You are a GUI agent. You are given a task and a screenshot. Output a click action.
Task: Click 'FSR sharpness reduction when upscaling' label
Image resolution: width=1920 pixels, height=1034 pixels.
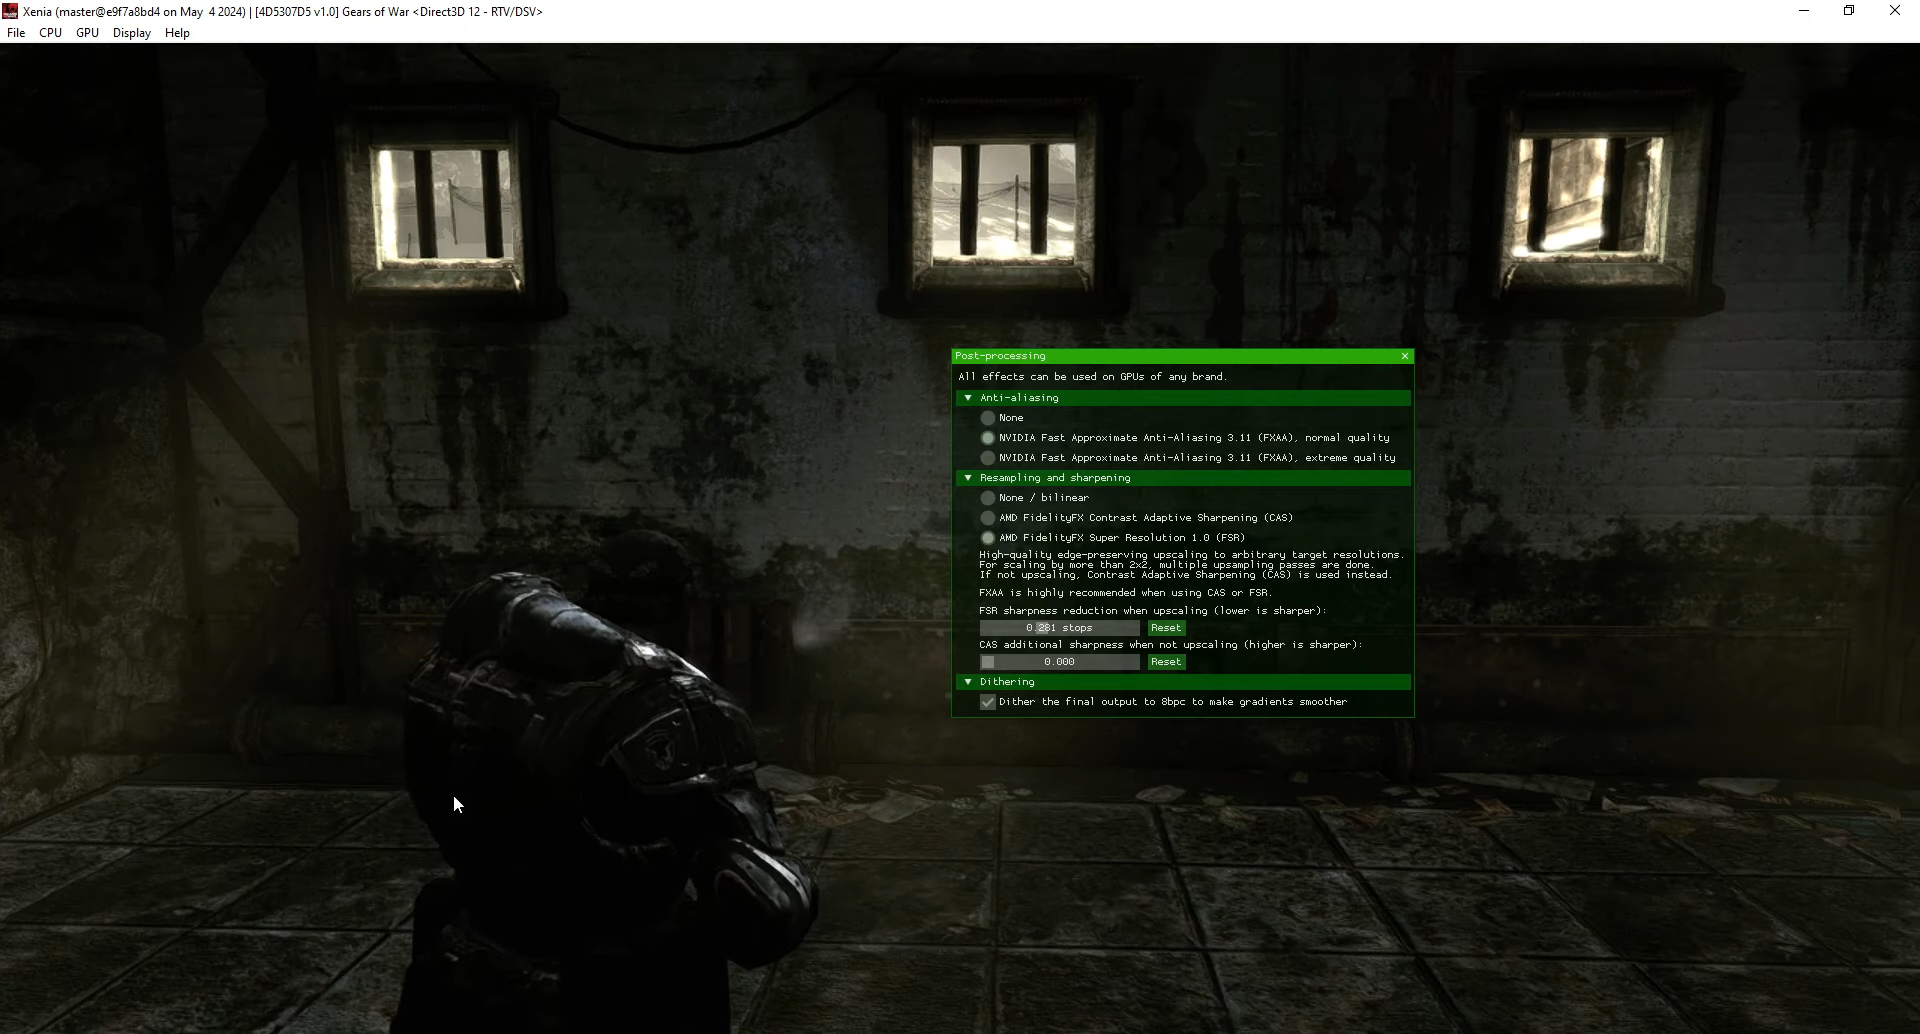coord(1153,611)
